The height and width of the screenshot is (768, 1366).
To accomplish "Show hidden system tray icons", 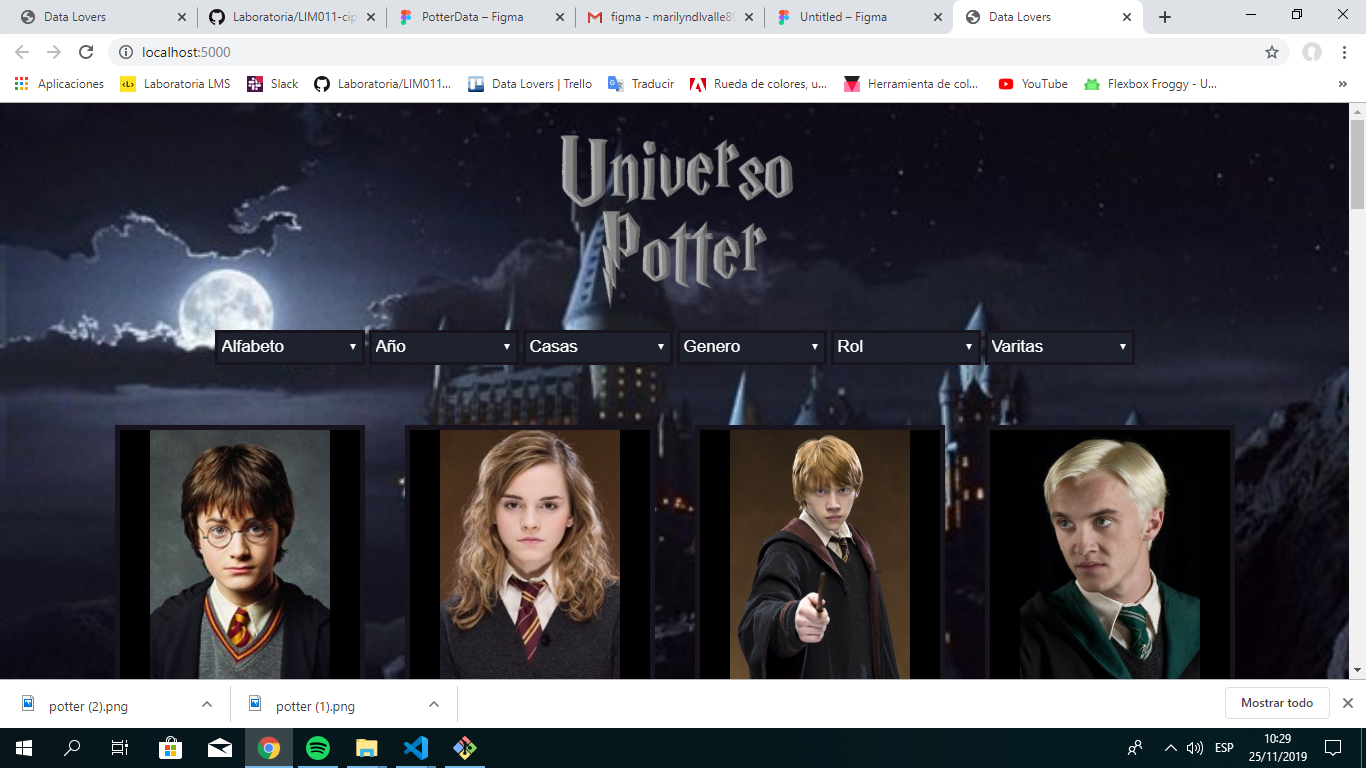I will pyautogui.click(x=1171, y=748).
